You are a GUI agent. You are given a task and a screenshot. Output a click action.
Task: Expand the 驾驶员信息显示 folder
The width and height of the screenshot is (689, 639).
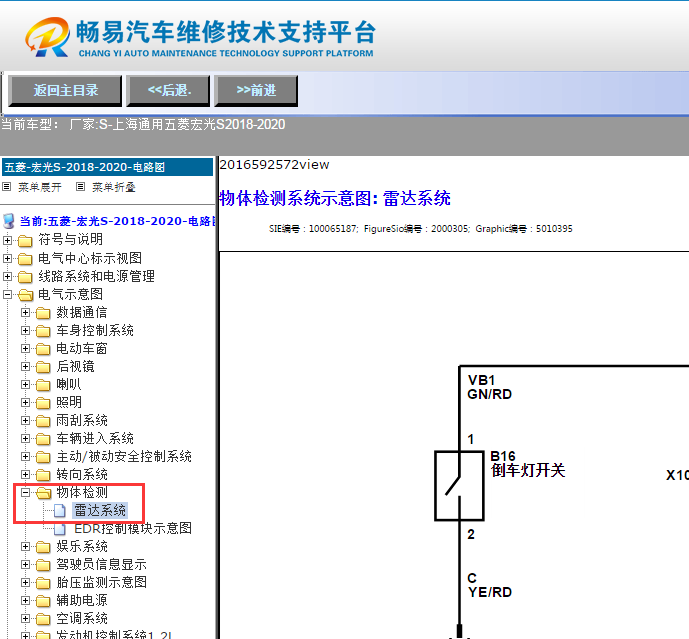point(25,565)
